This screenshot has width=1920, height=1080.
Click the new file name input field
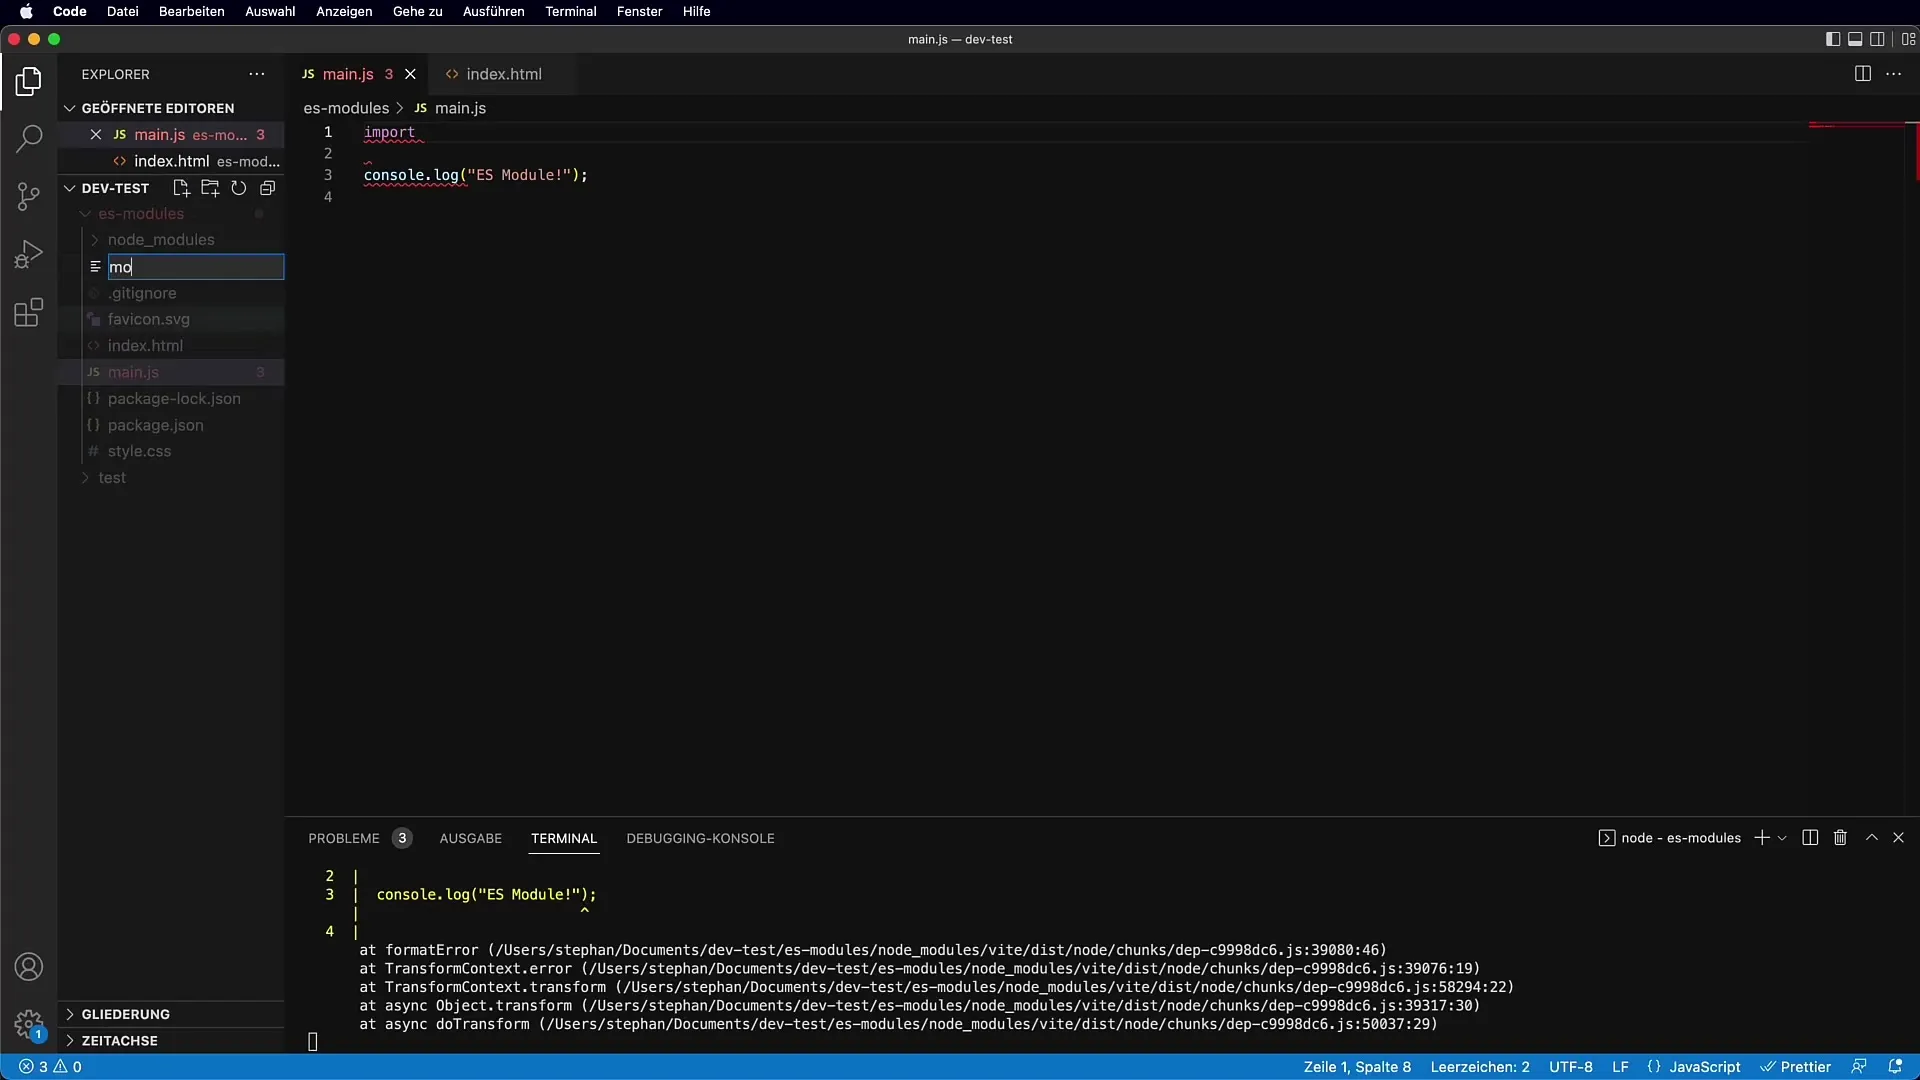point(196,267)
